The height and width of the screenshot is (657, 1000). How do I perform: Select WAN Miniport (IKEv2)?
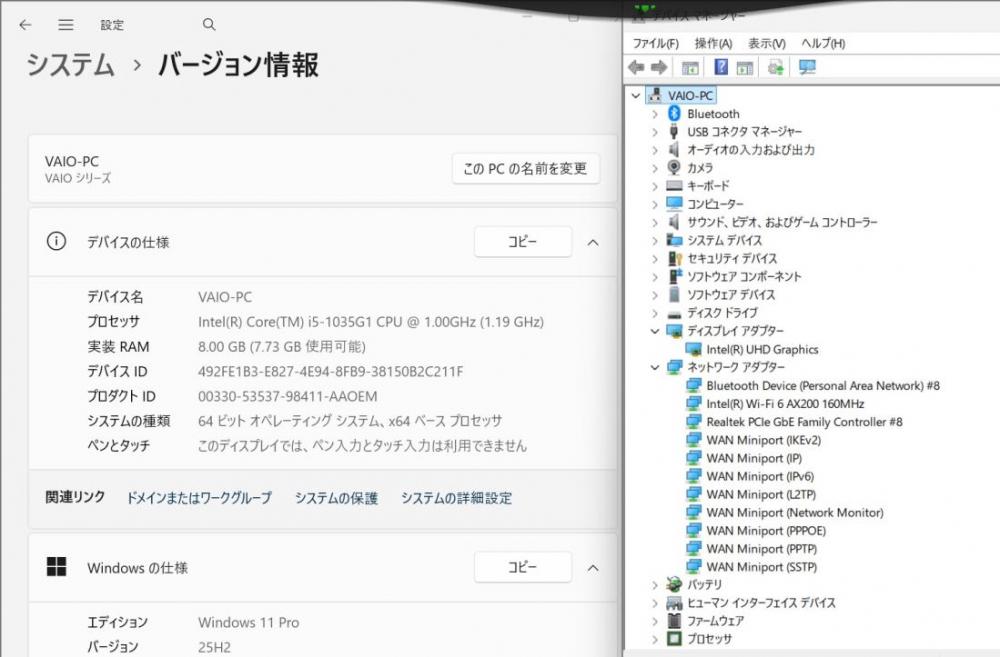763,440
